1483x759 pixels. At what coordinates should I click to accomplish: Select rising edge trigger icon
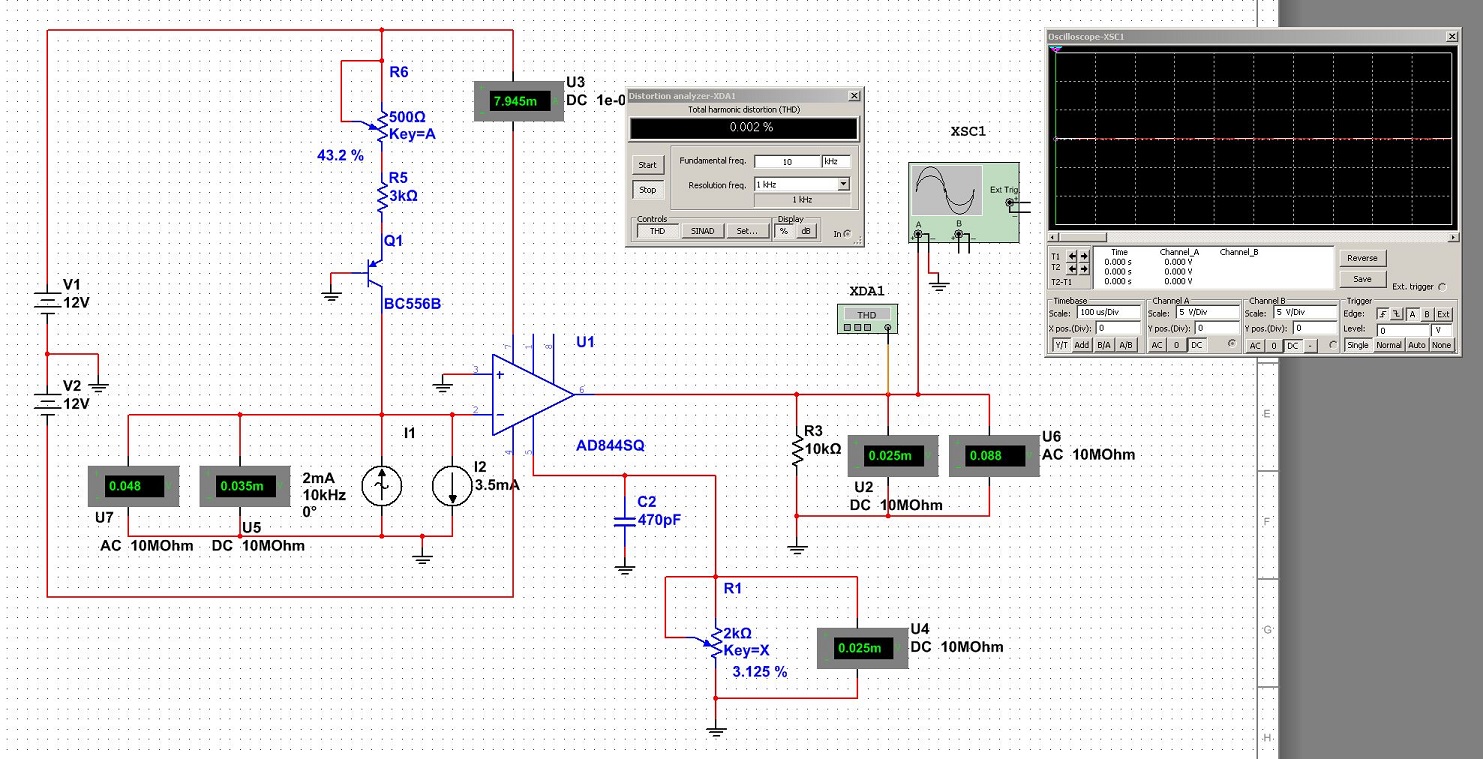click(x=1384, y=314)
